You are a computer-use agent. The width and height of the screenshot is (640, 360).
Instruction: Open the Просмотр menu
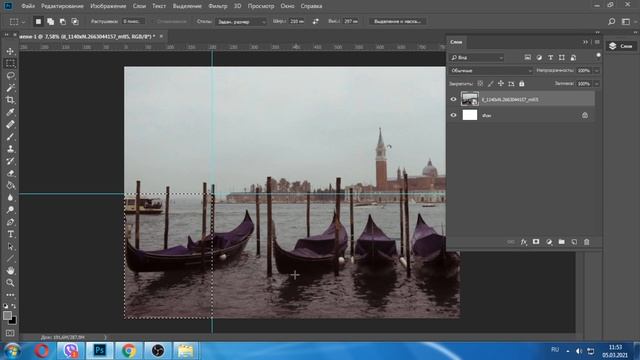(261, 6)
